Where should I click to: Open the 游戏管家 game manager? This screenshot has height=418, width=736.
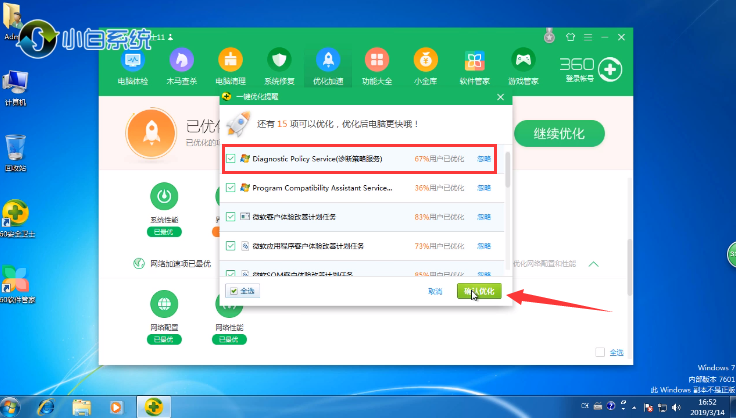click(523, 66)
